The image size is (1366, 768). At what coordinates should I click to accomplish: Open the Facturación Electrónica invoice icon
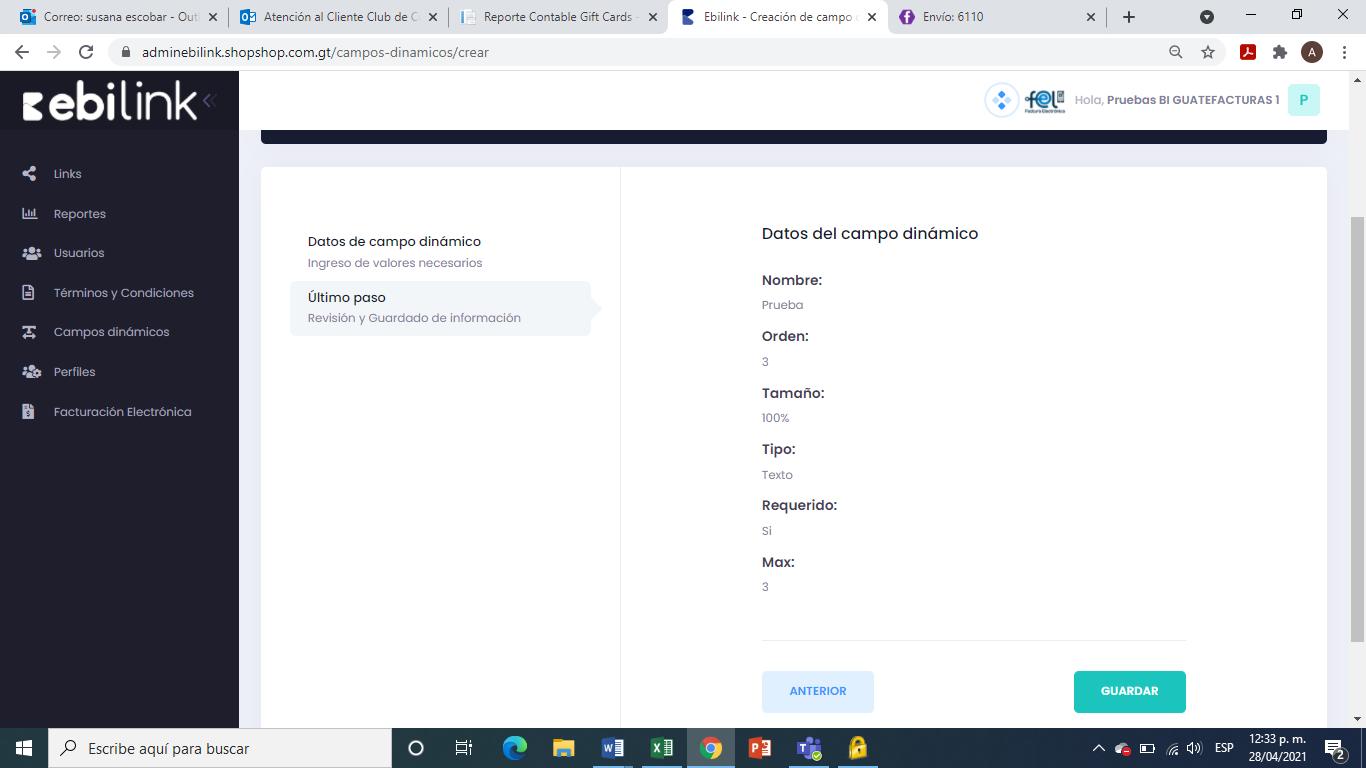pyautogui.click(x=29, y=412)
